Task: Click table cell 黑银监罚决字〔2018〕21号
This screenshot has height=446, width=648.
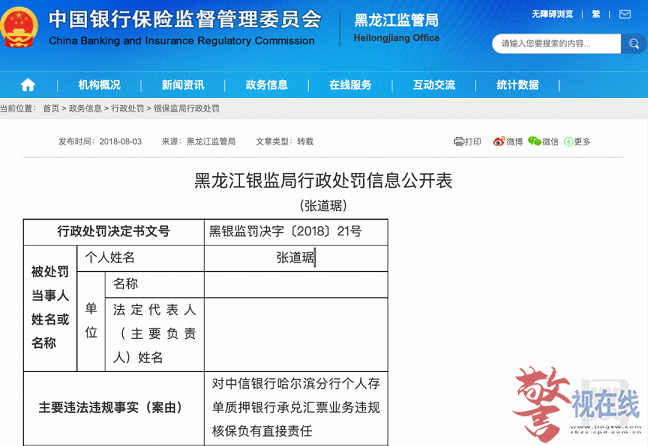Action: point(296,232)
